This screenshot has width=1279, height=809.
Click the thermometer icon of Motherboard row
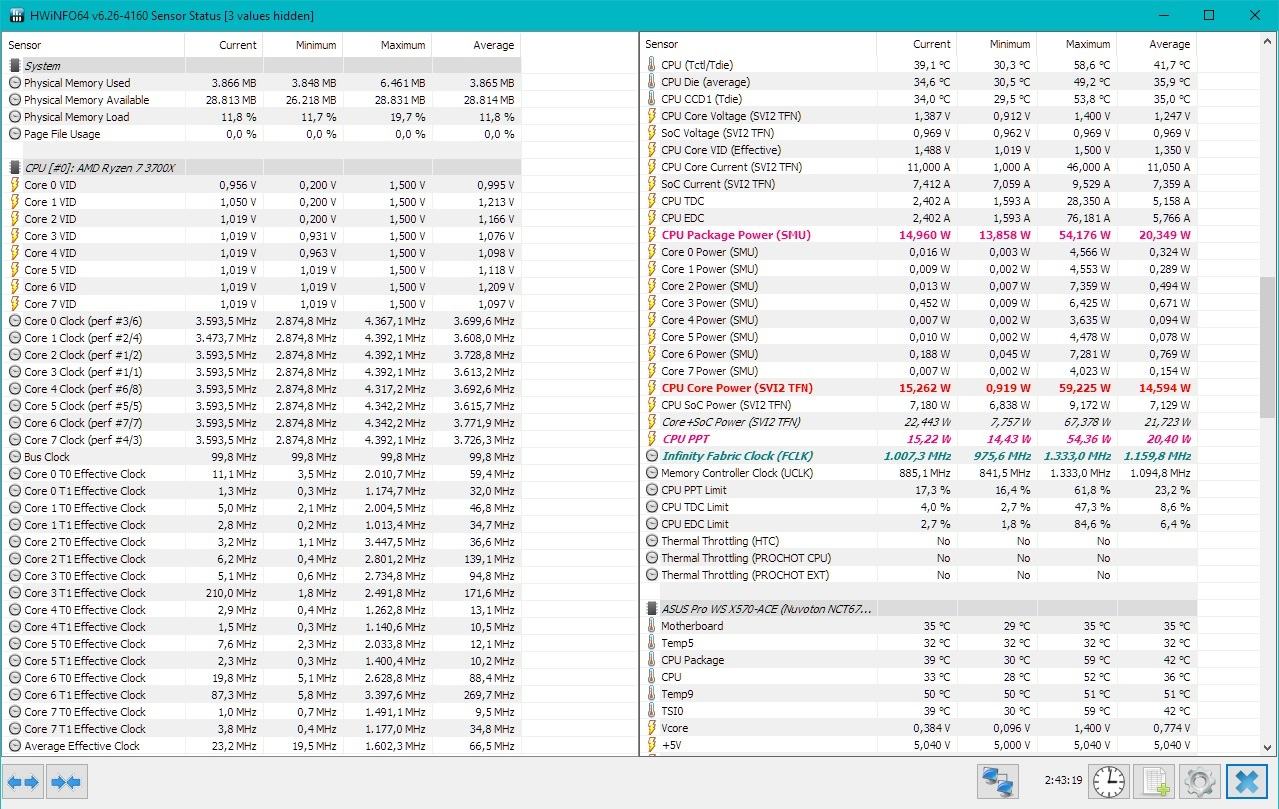(x=652, y=626)
